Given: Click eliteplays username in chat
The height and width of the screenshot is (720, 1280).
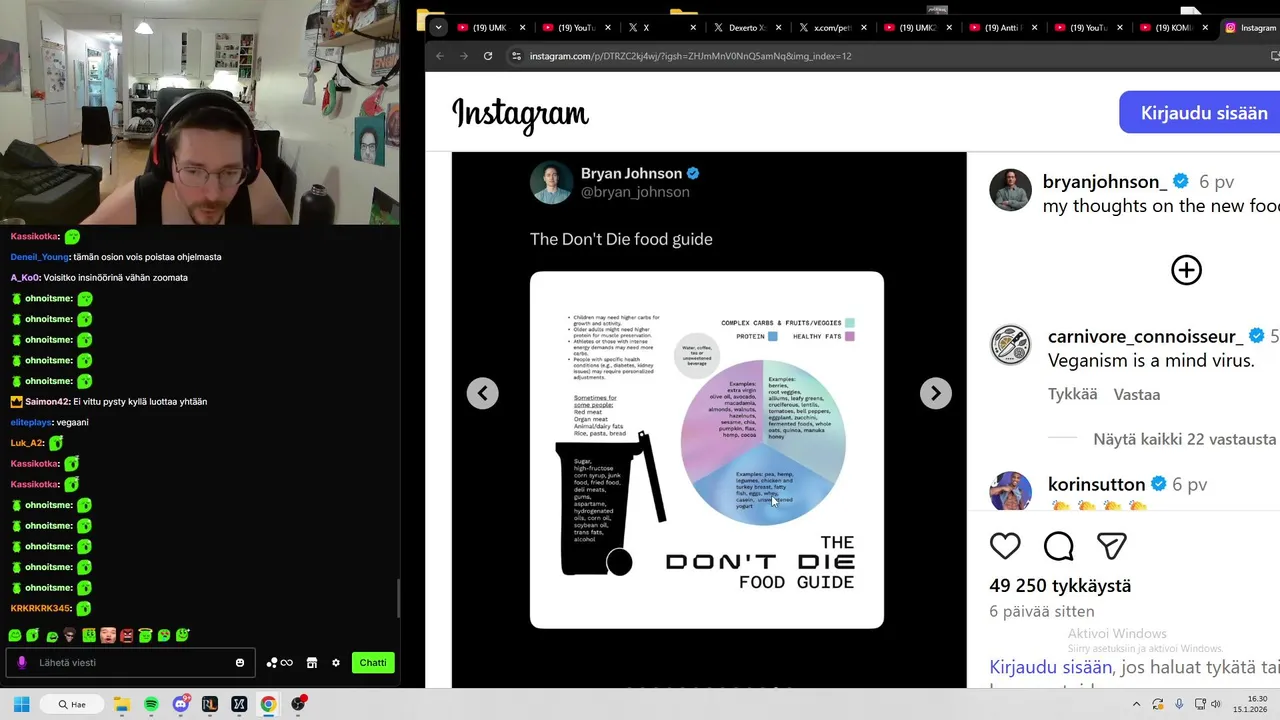Looking at the screenshot, I should point(33,422).
